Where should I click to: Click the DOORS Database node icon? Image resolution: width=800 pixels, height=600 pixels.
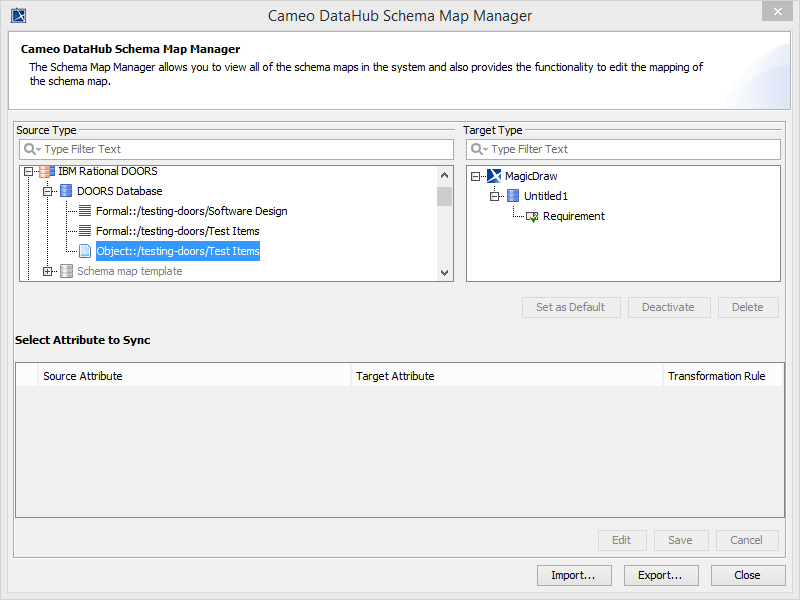pyautogui.click(x=66, y=191)
